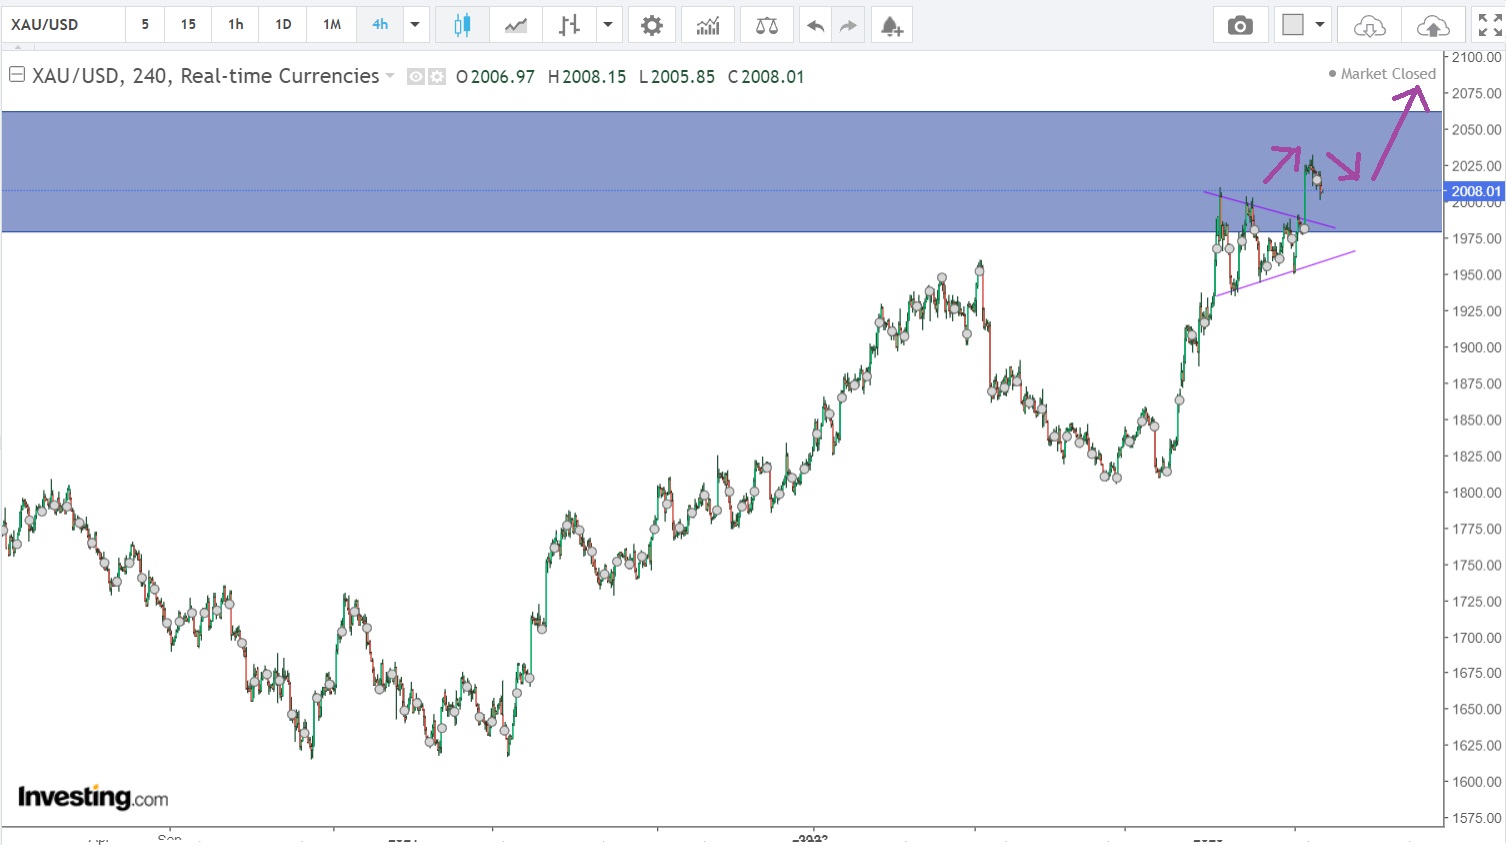Click the 1575.00 price axis label
The width and height of the screenshot is (1507, 850).
coord(1476,818)
